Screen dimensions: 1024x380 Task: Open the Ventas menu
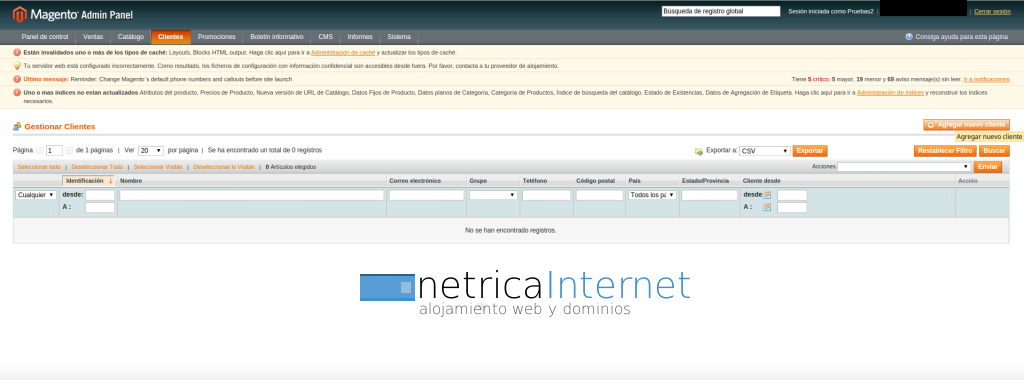click(93, 37)
